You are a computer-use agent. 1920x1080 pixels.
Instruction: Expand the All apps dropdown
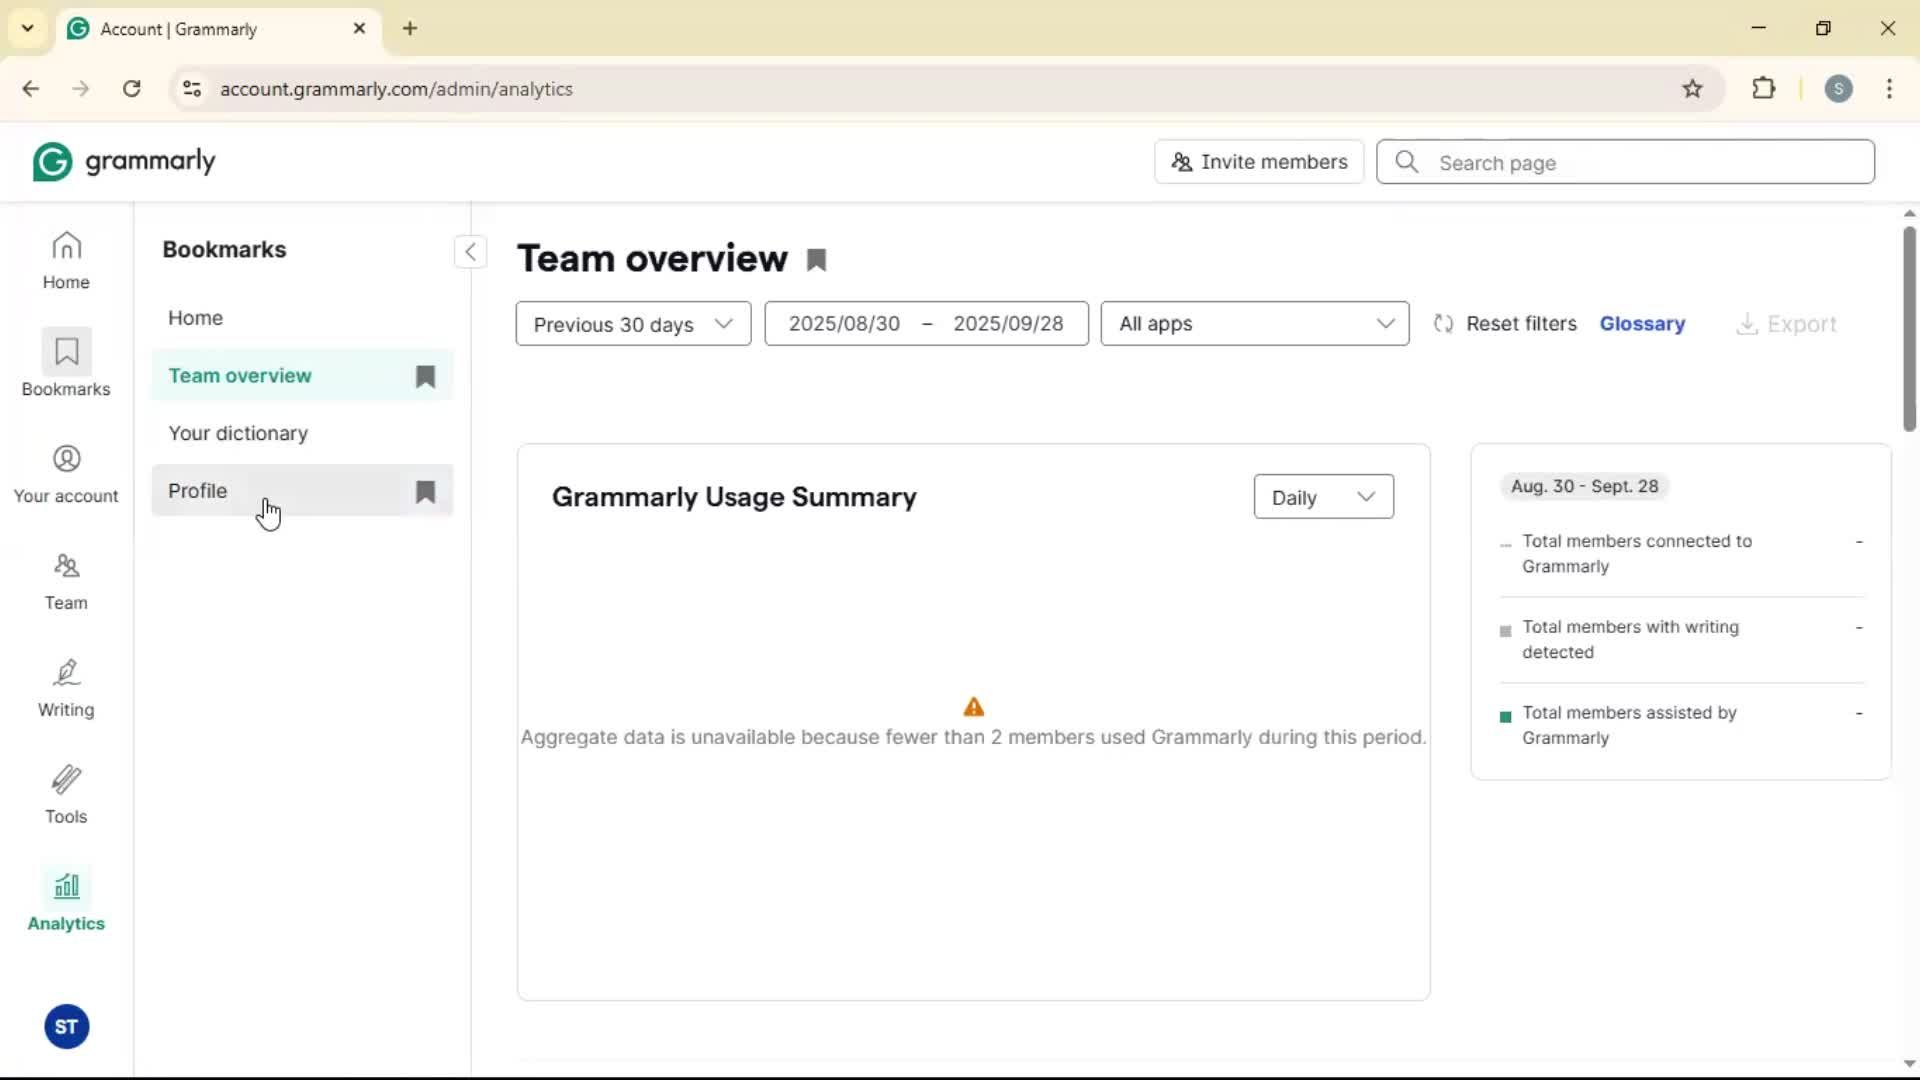click(1254, 324)
